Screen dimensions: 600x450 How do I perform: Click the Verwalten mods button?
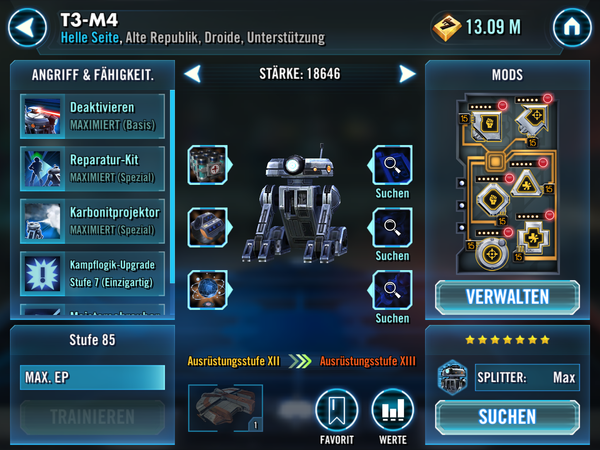(507, 297)
